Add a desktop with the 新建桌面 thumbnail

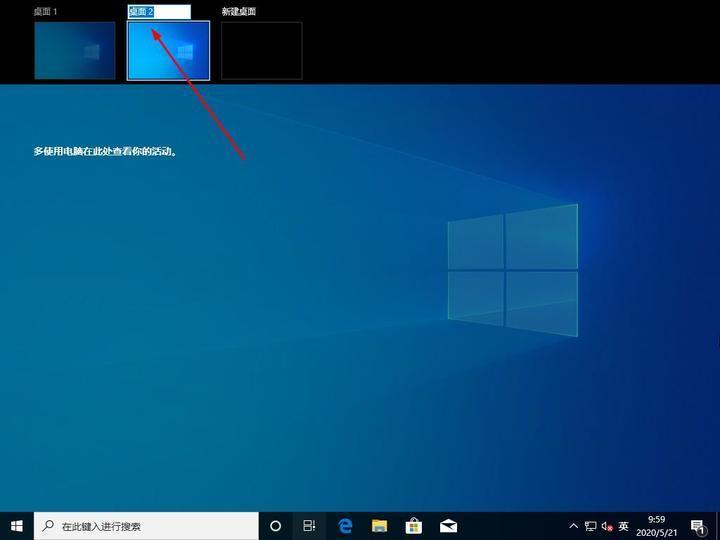[261, 50]
